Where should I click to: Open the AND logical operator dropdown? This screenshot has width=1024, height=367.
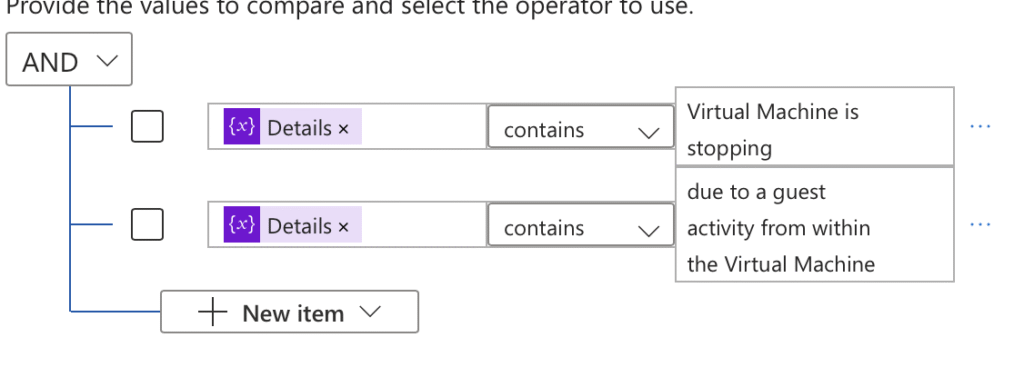coord(69,59)
